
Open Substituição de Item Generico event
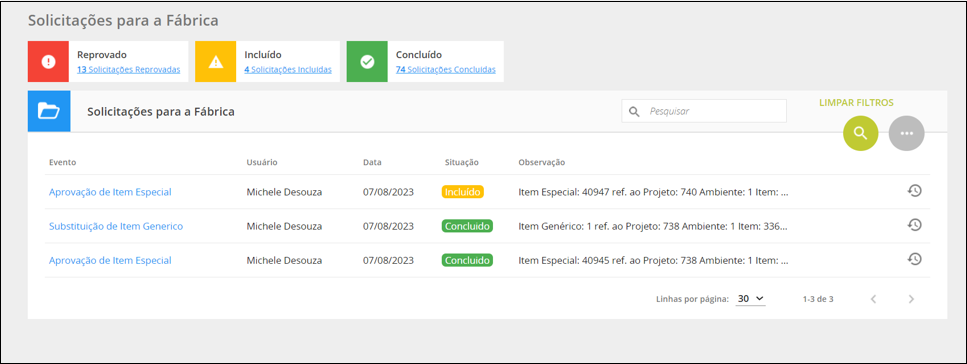tap(116, 226)
